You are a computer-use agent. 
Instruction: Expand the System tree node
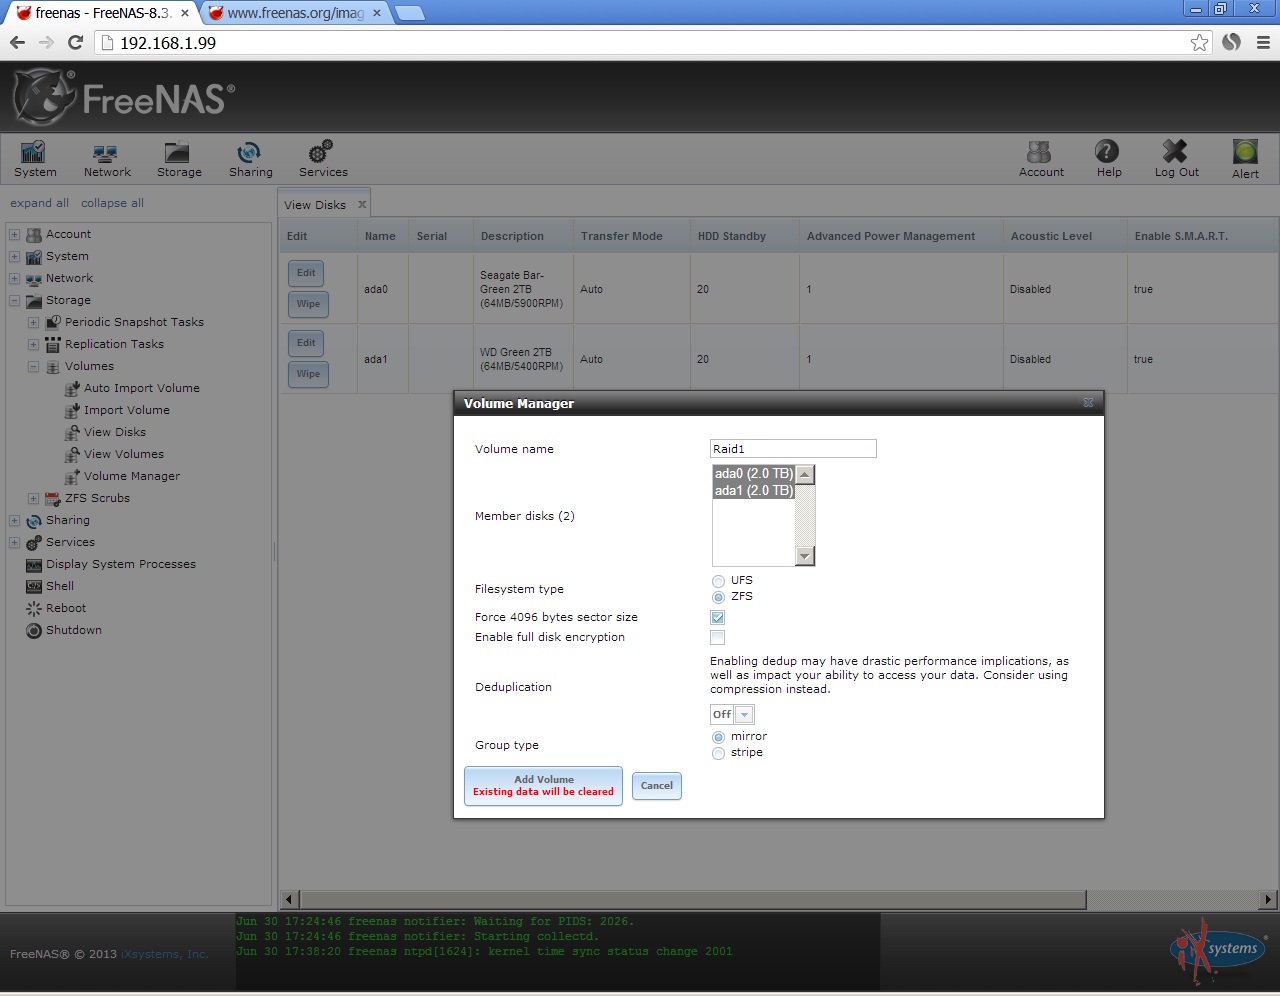[14, 256]
